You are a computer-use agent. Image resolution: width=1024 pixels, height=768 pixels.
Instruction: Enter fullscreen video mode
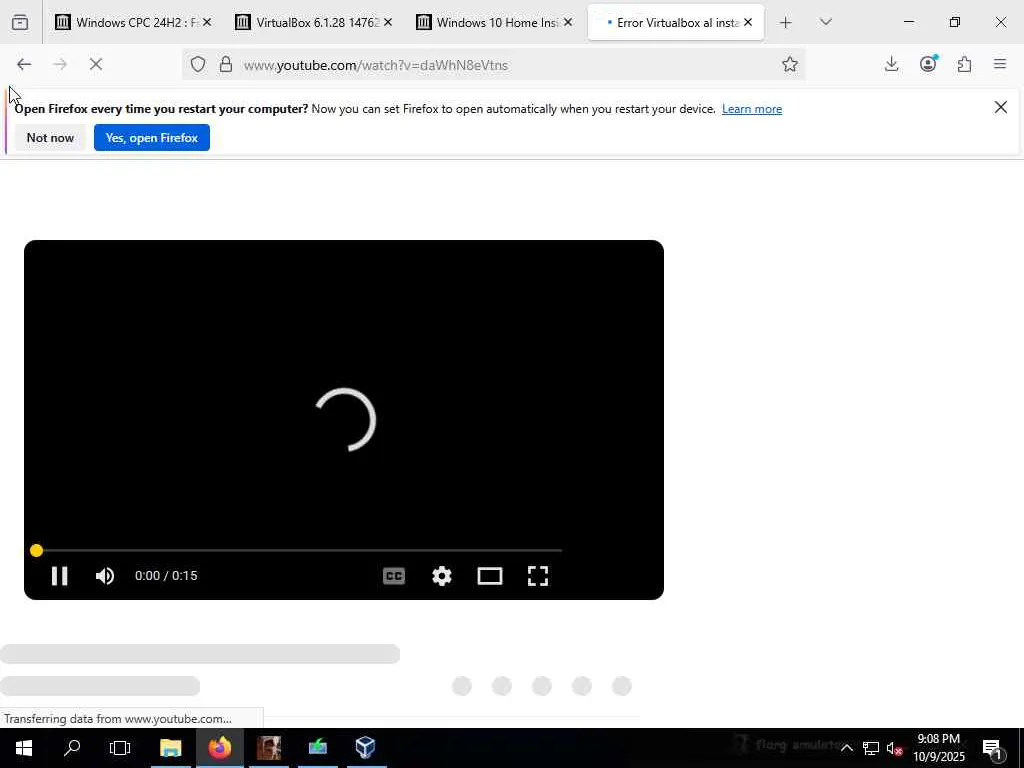(x=537, y=576)
